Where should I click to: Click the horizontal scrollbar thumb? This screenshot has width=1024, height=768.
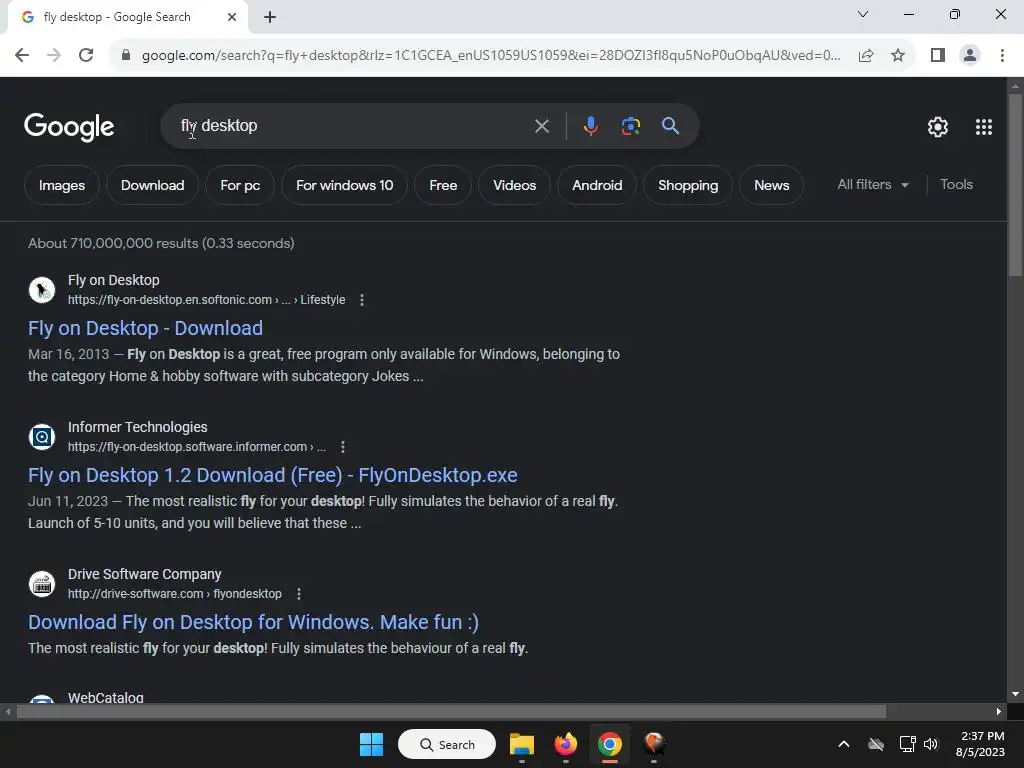[451, 711]
